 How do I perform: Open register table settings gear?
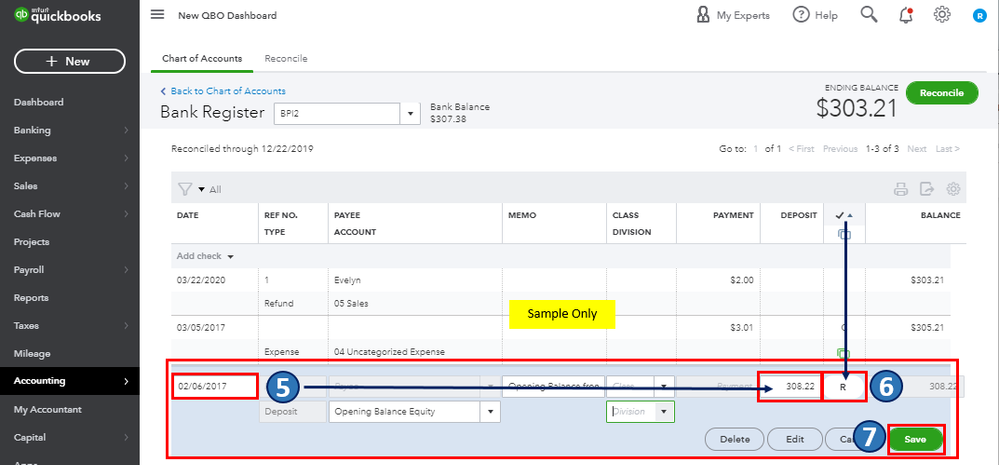(x=953, y=189)
